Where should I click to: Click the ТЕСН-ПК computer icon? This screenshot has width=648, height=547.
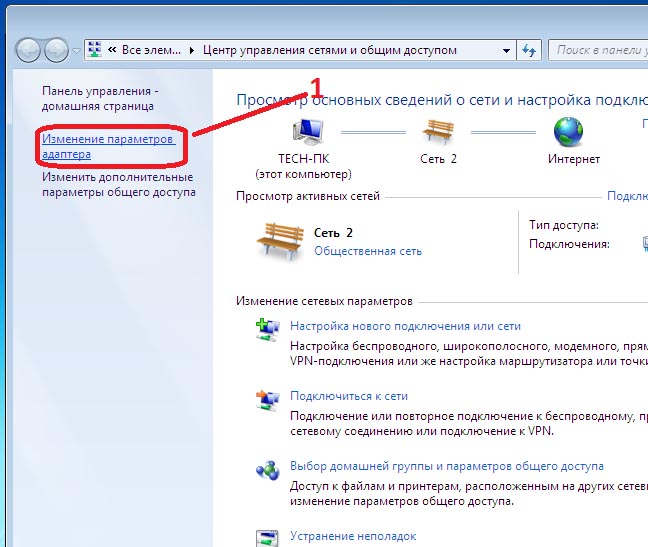pos(308,131)
